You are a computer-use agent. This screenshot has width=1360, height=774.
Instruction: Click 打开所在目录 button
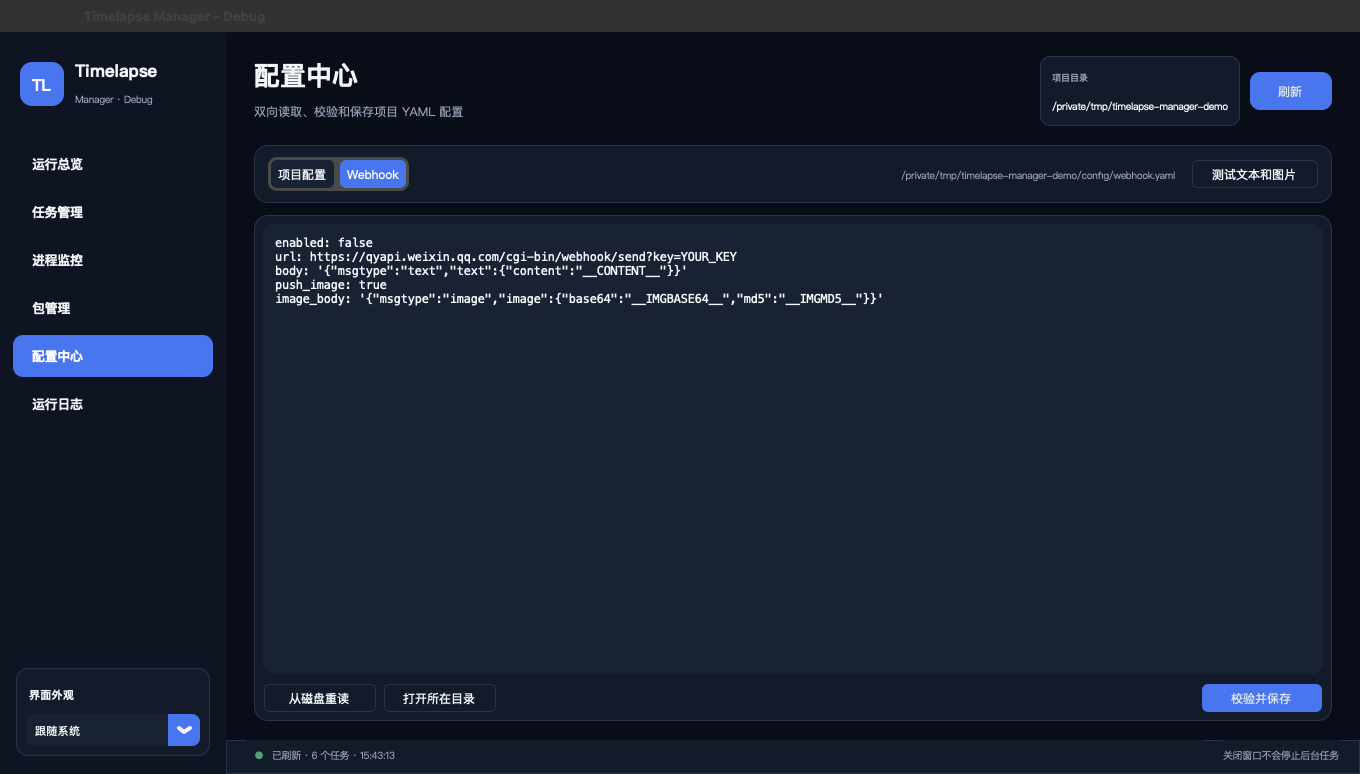point(439,698)
